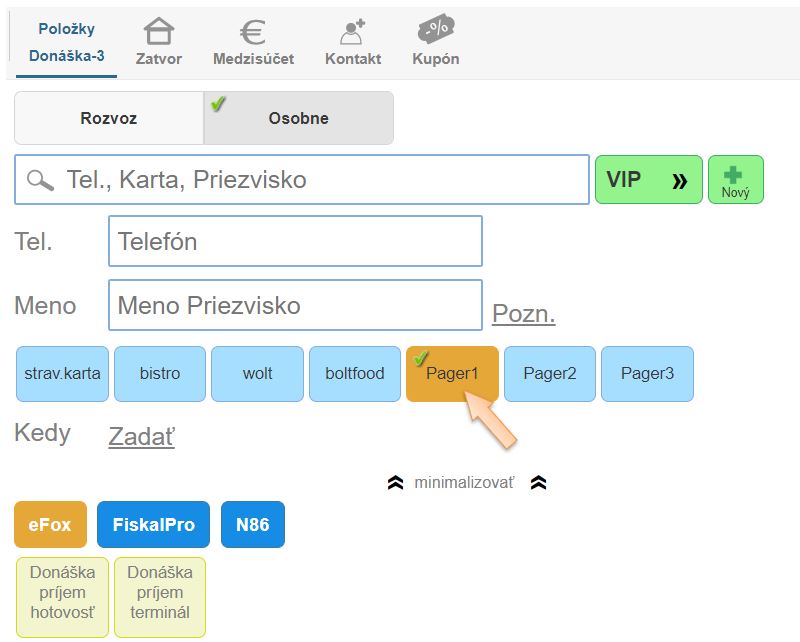This screenshot has height=642, width=800.
Task: Click the Zadať time link
Action: (141, 436)
